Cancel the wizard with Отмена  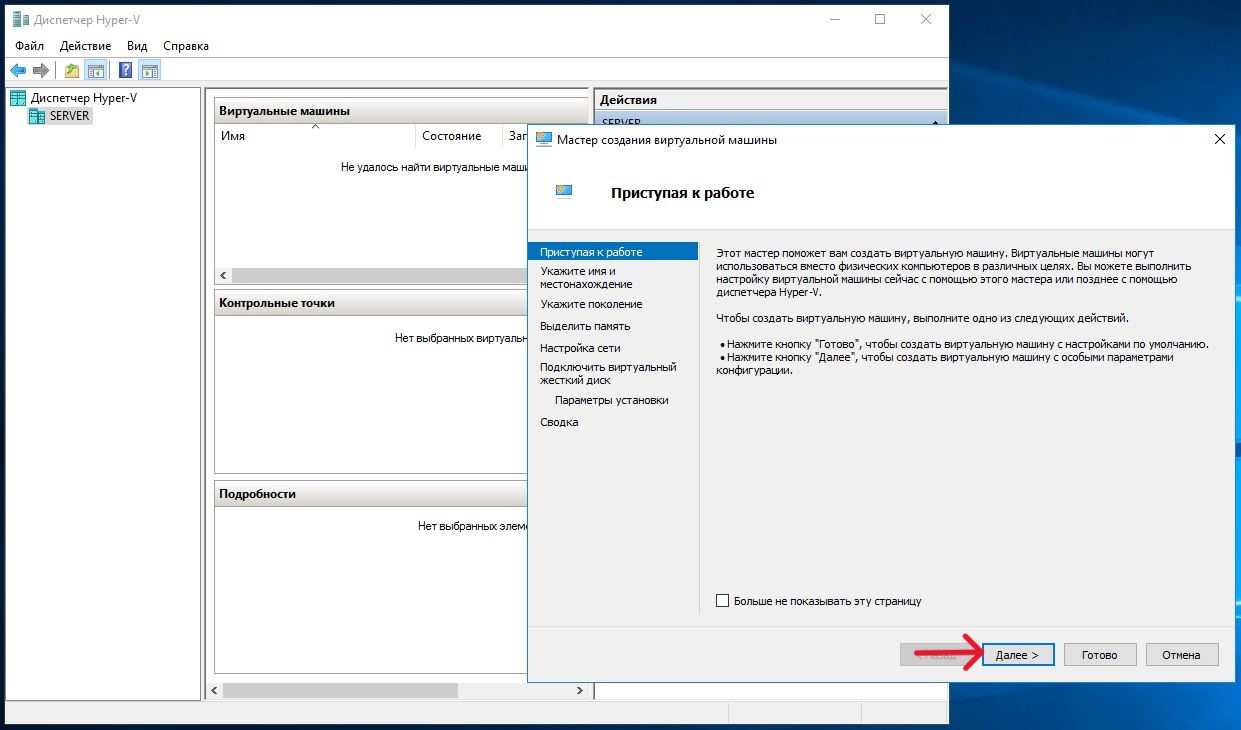coord(1181,655)
